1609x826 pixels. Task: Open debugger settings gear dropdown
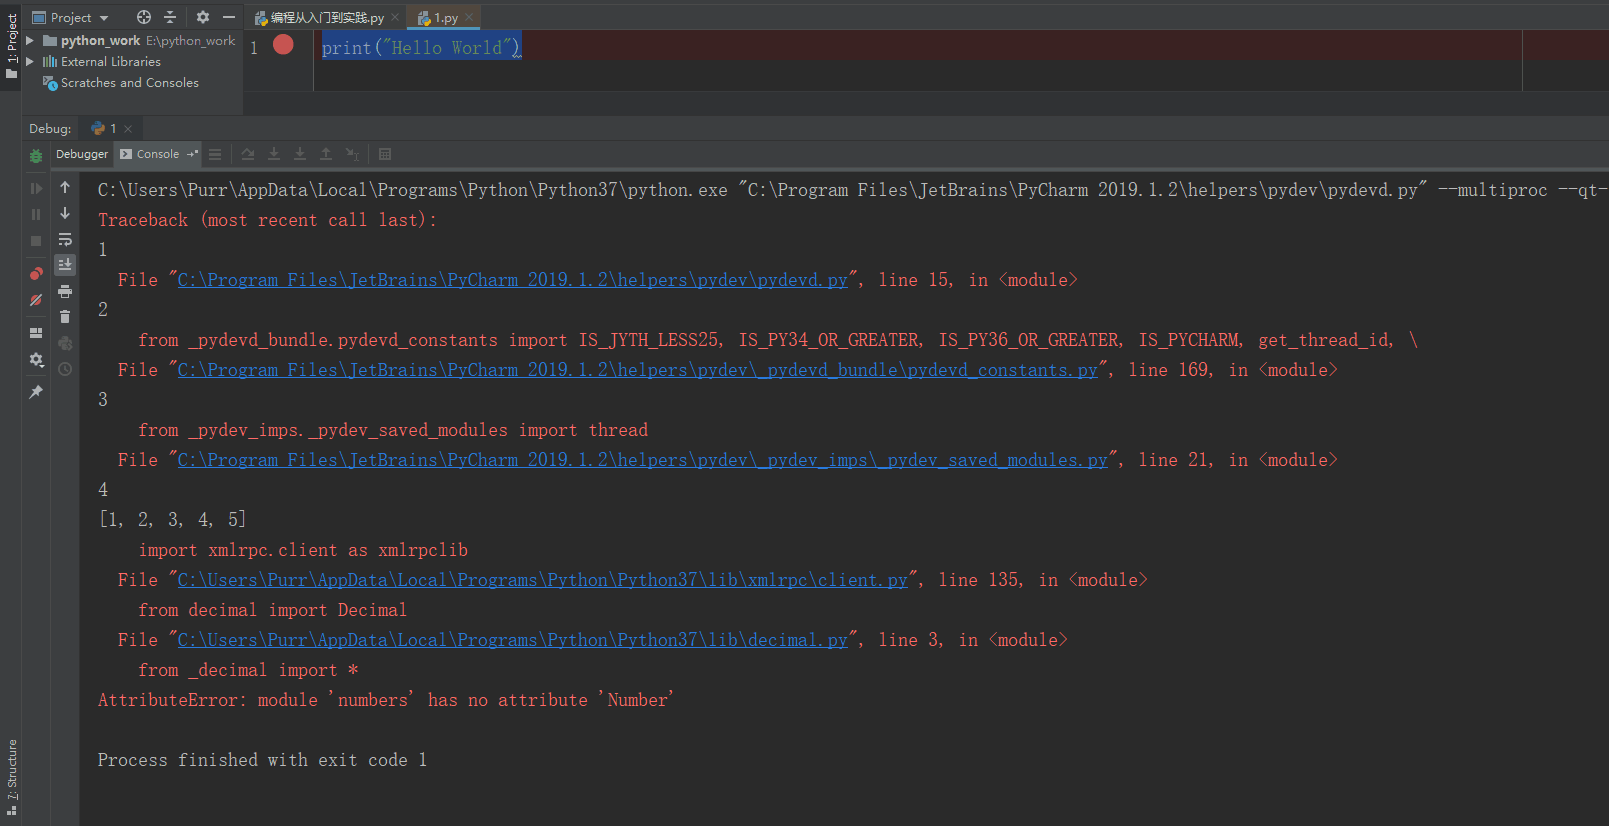tap(36, 360)
